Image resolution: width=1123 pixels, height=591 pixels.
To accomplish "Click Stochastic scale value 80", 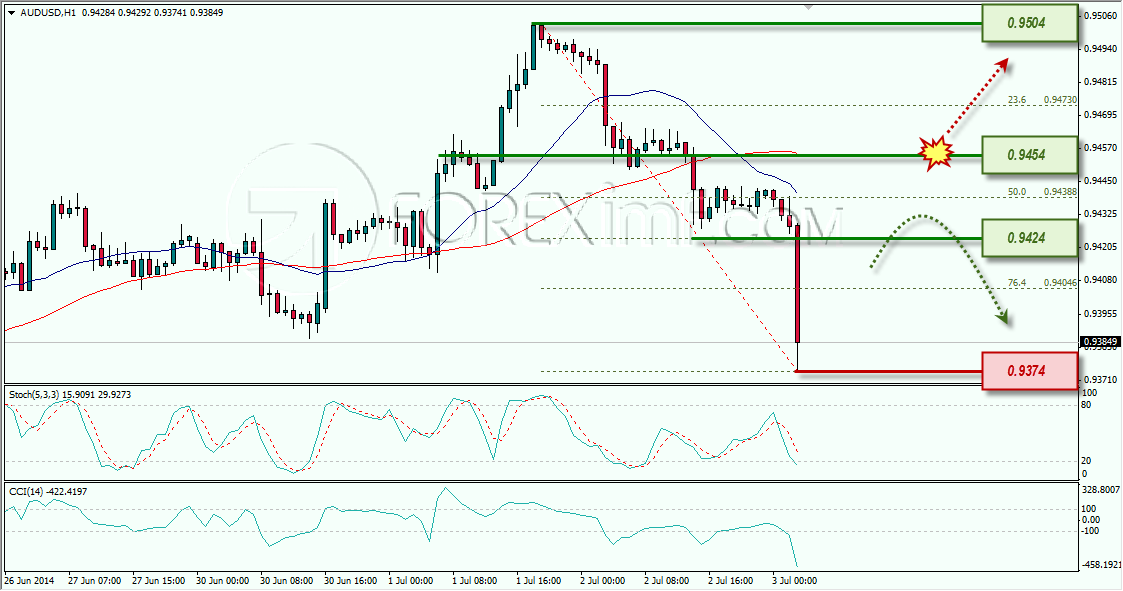I will (1087, 405).
